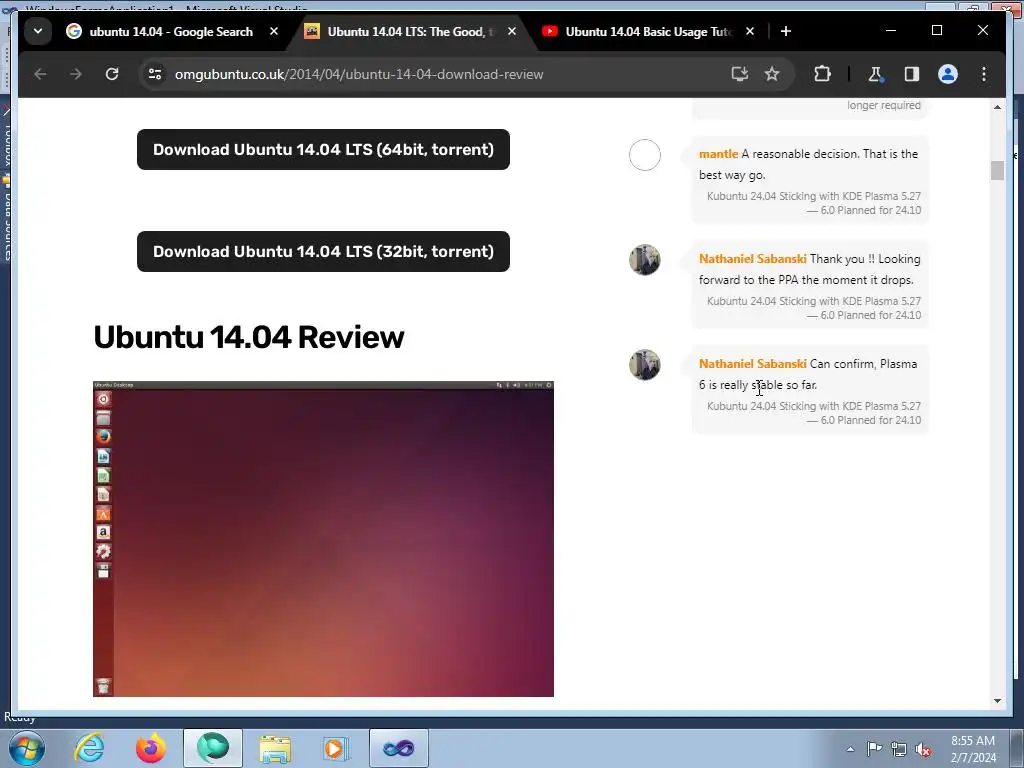The image size is (1024, 768).
Task: Open Chrome Labs flask icon
Action: [x=876, y=74]
